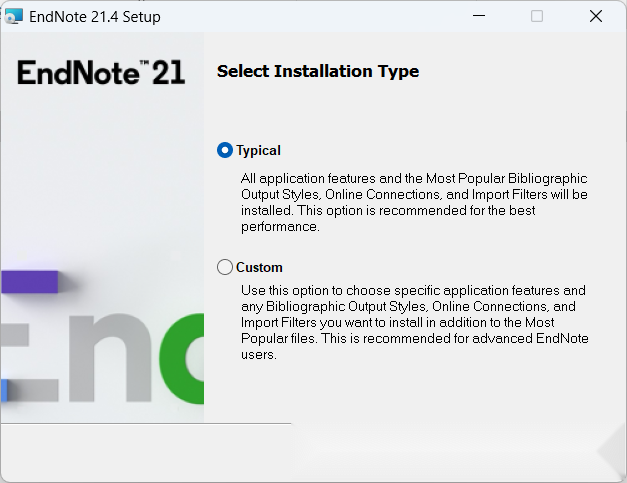Click the bold "Typical" option label
The image size is (627, 483).
pyautogui.click(x=258, y=151)
